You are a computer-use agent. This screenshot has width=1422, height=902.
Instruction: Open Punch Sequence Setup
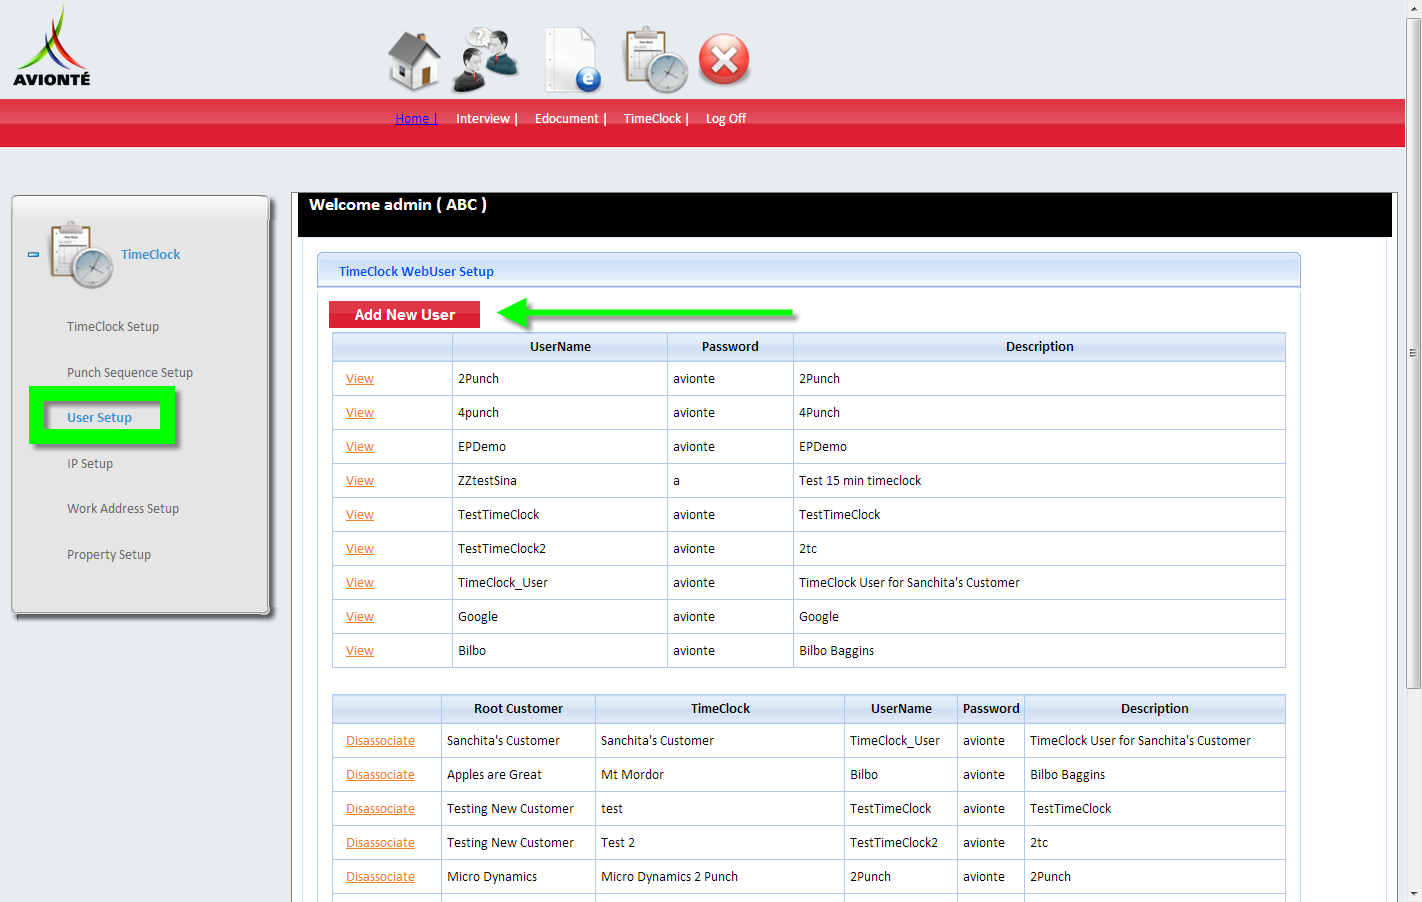click(130, 373)
